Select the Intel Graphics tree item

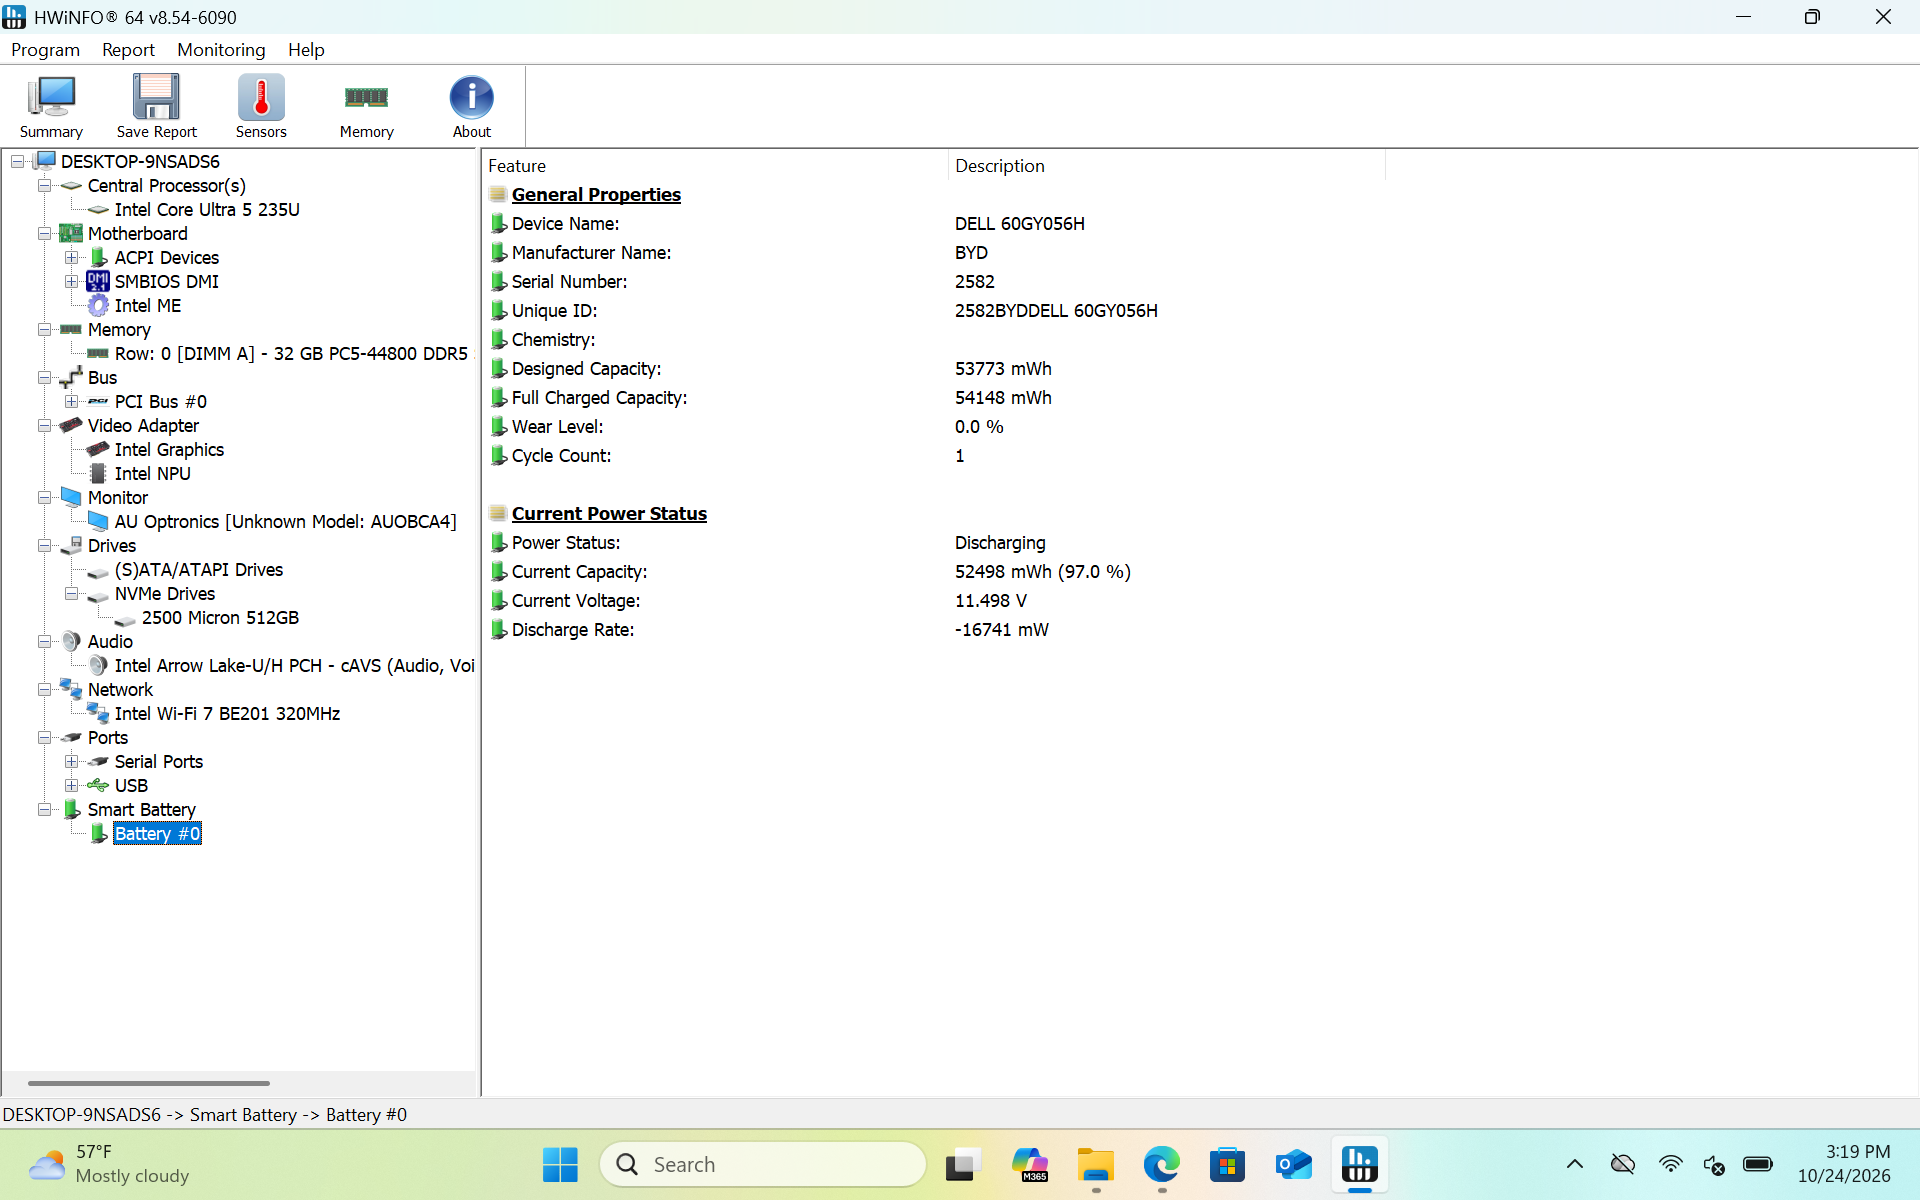point(169,450)
